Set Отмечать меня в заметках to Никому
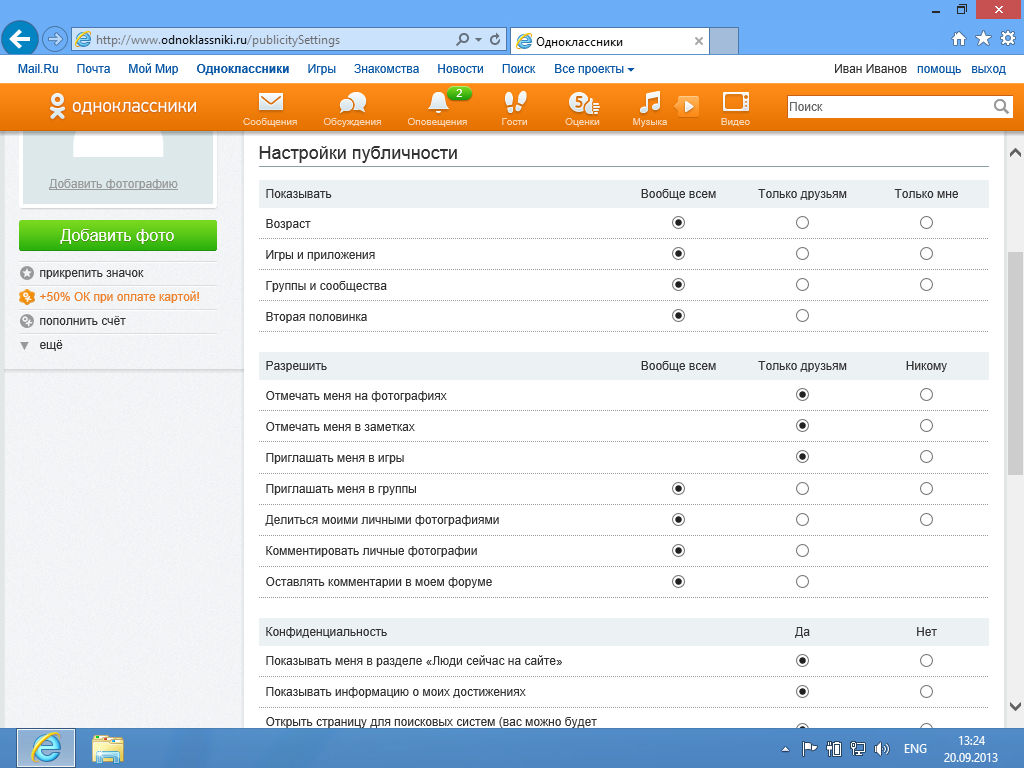Image resolution: width=1024 pixels, height=768 pixels. pos(926,426)
